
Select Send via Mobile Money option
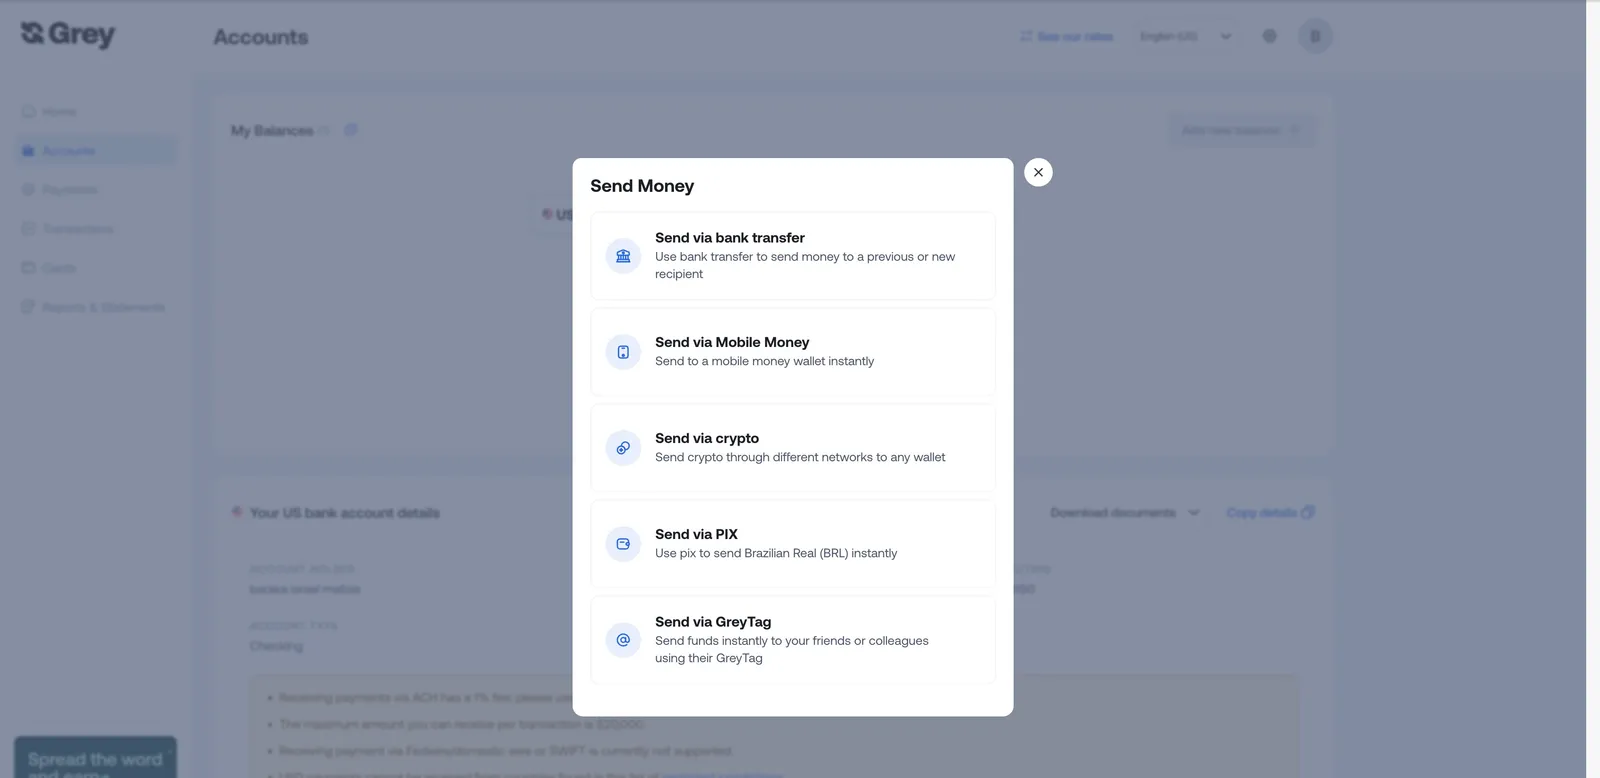coord(793,352)
